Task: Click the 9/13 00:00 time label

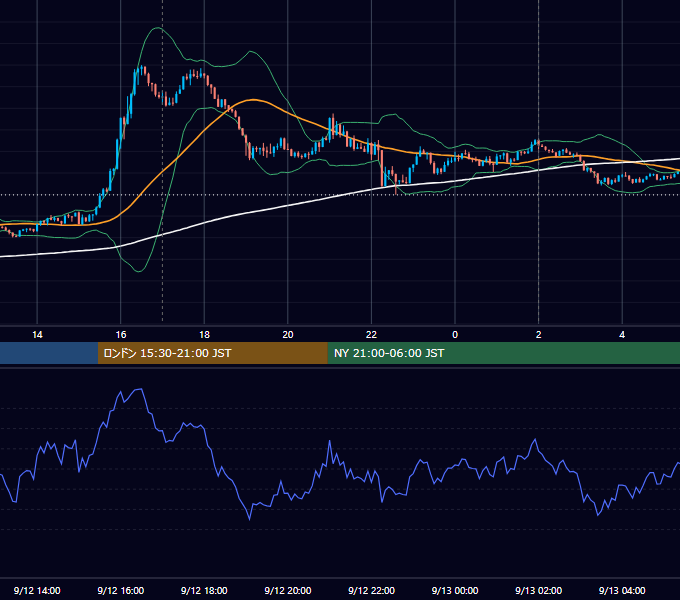Action: click(455, 590)
